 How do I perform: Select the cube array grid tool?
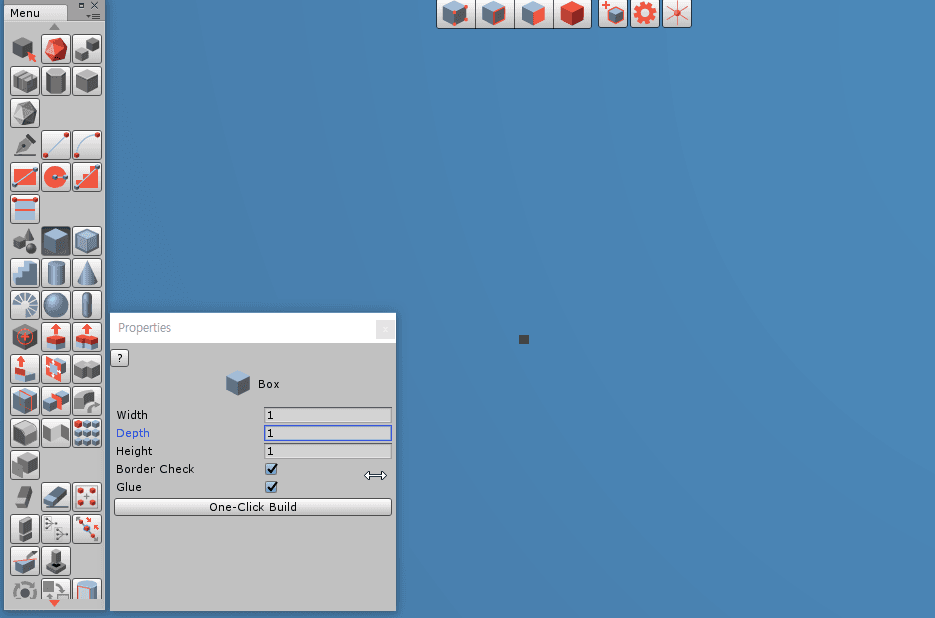tap(87, 433)
